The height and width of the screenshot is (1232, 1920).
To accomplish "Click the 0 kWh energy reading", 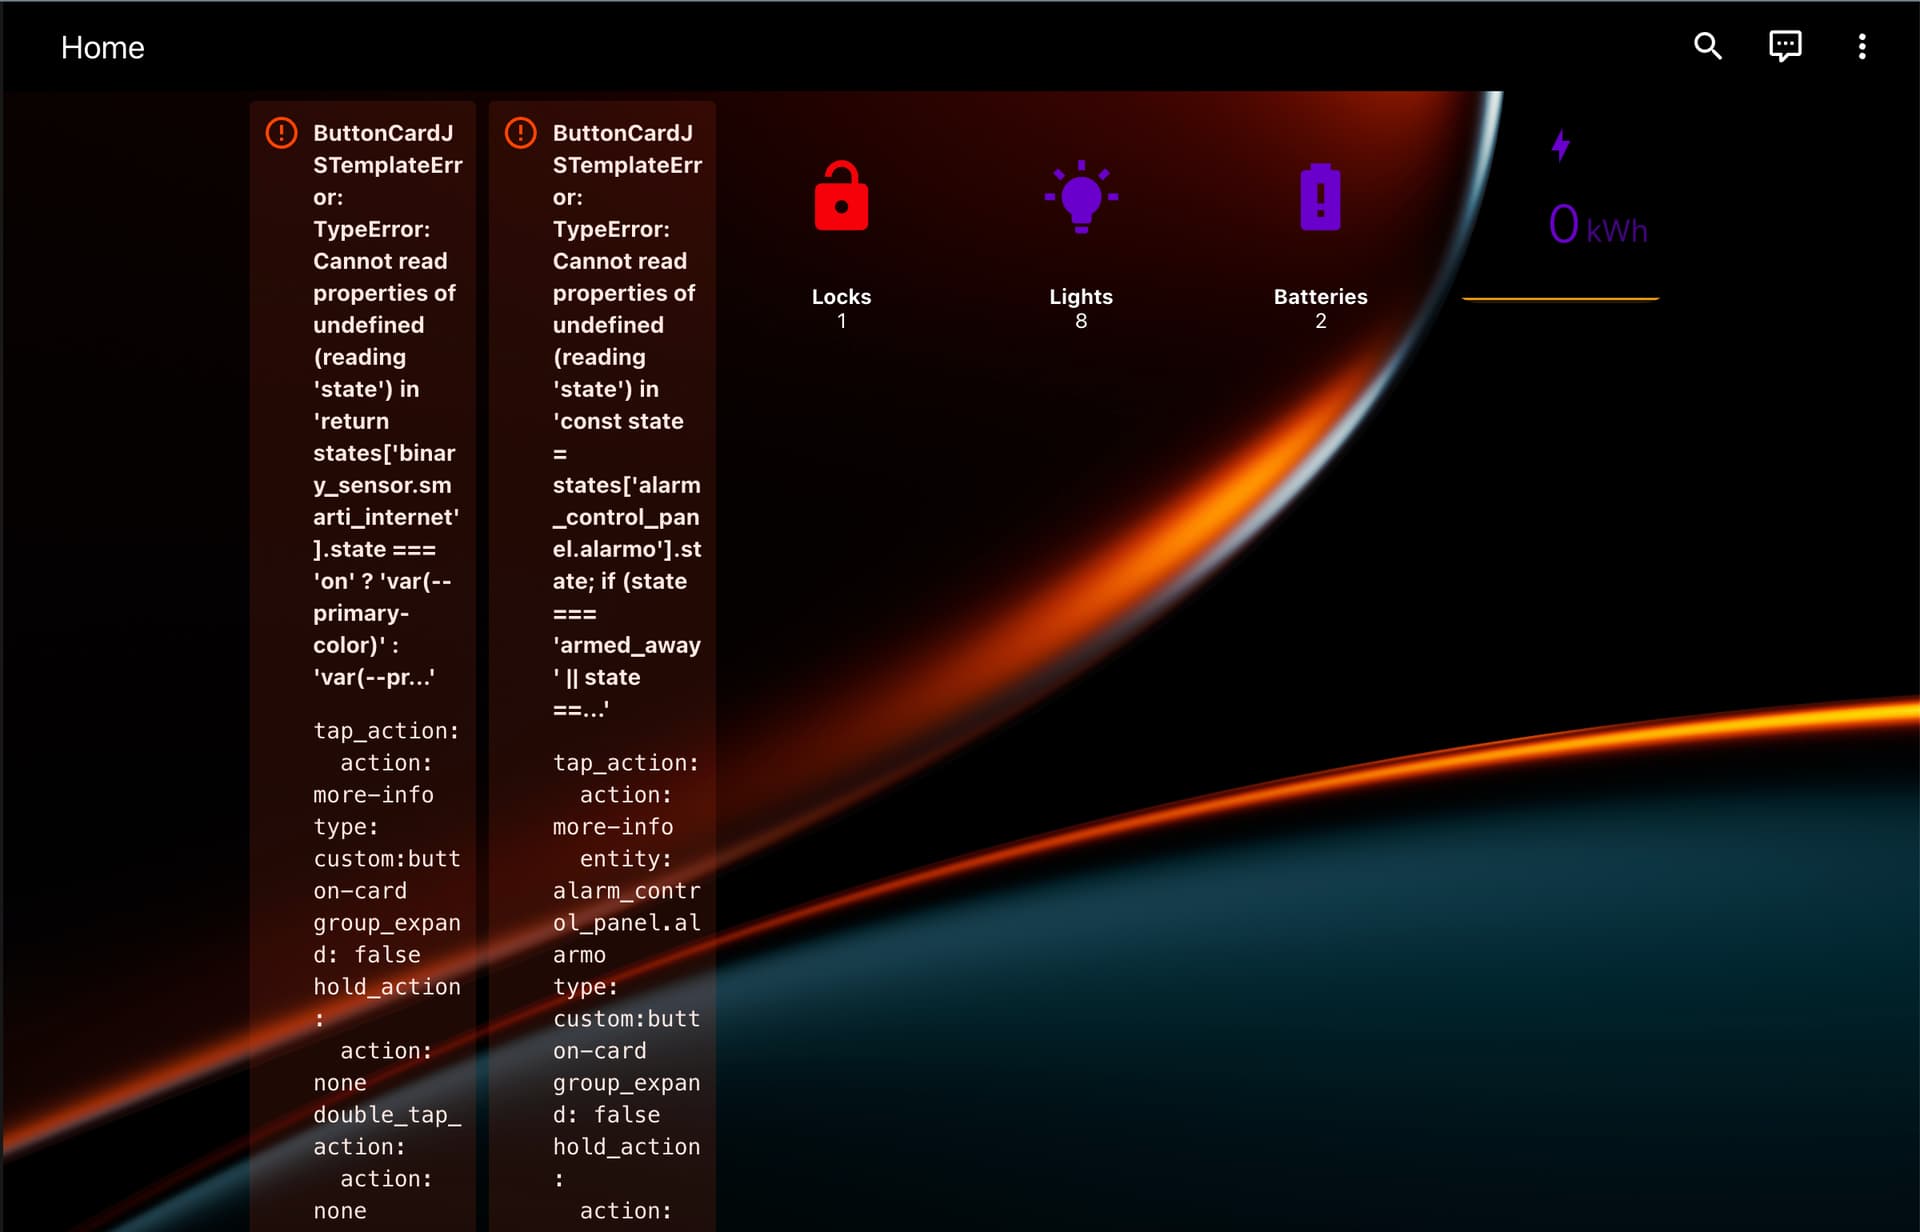I will [x=1597, y=226].
